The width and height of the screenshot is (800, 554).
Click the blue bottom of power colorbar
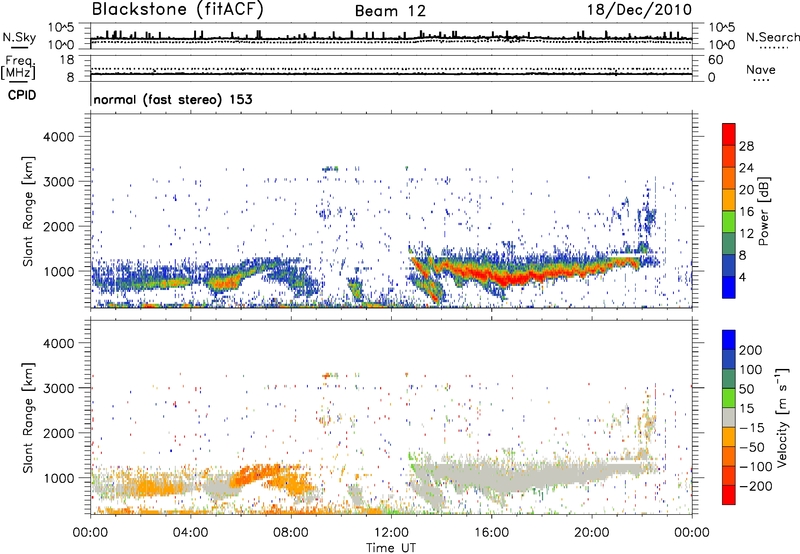[x=729, y=287]
